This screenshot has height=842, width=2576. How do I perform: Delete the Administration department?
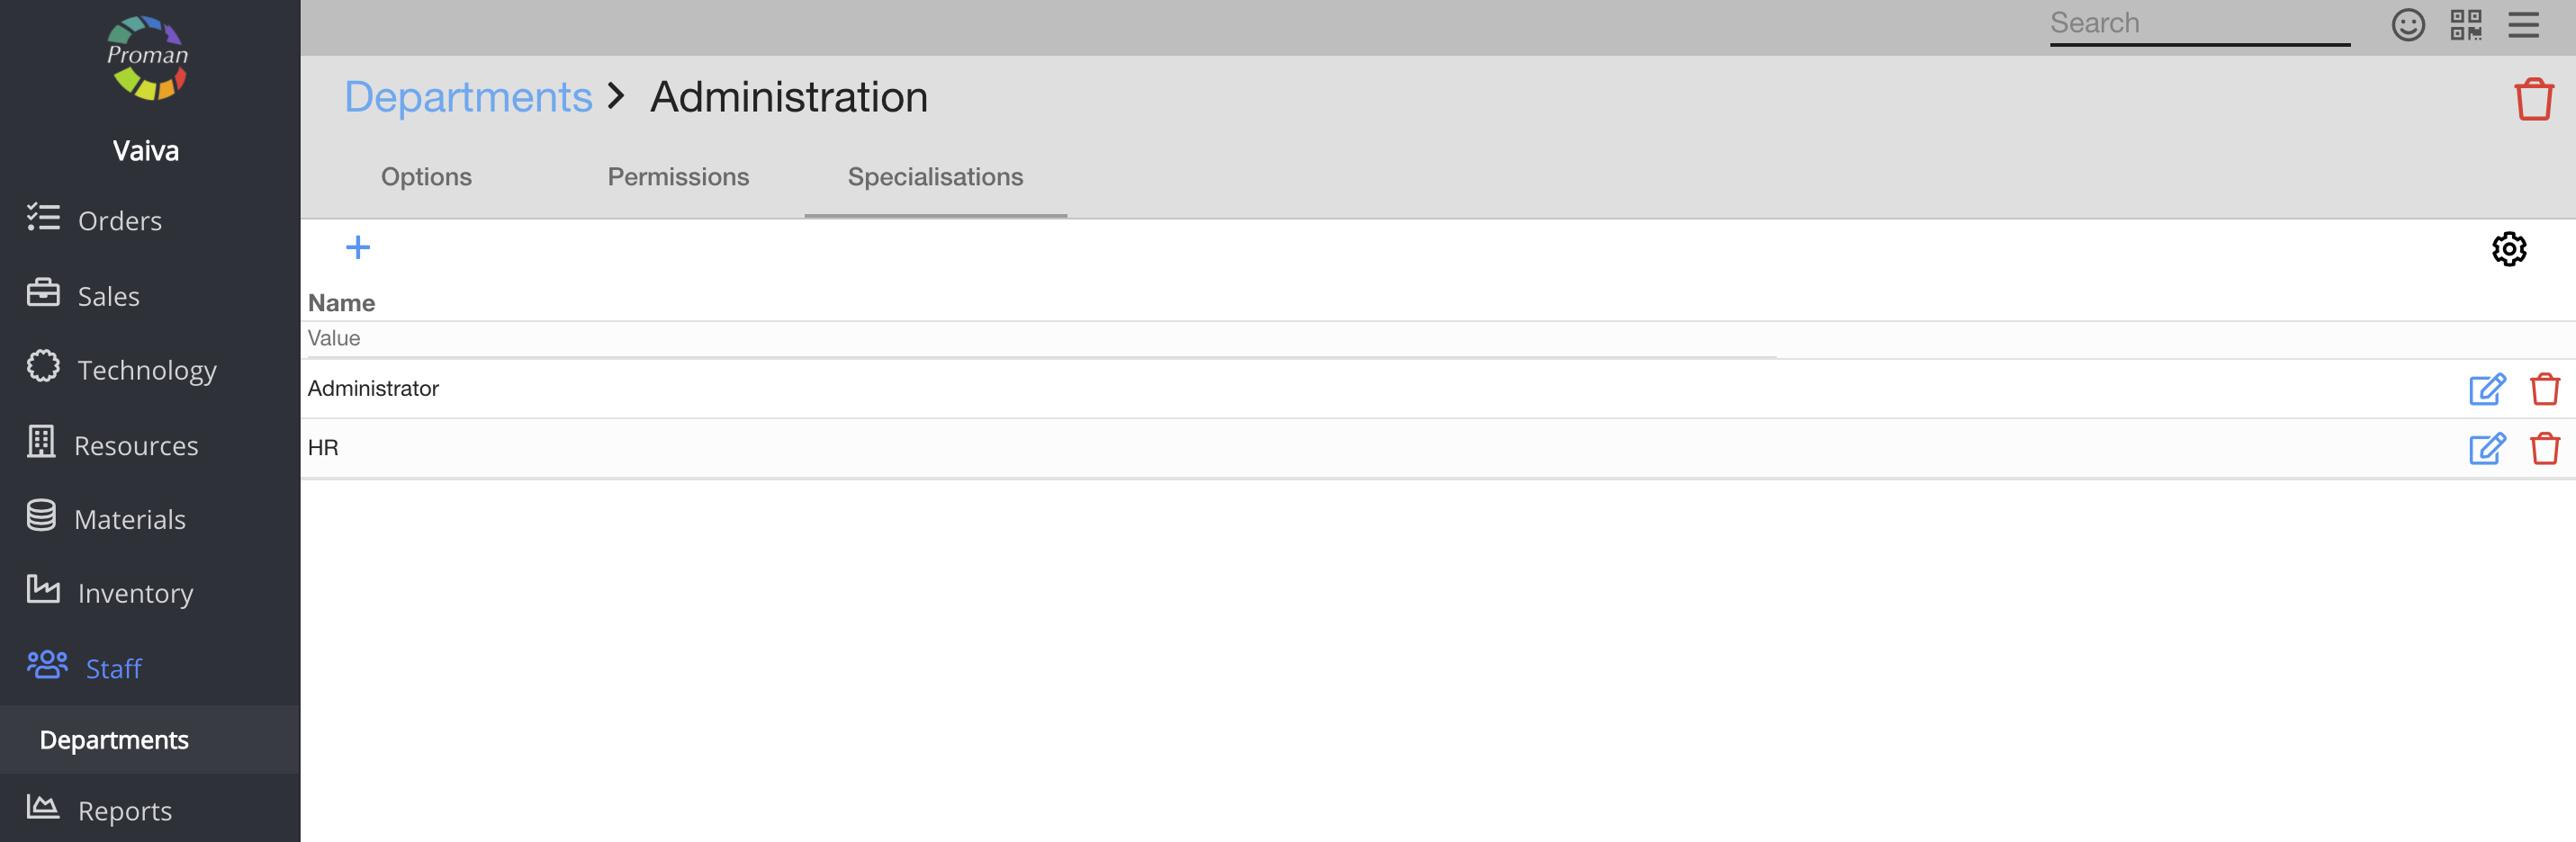coord(2533,99)
